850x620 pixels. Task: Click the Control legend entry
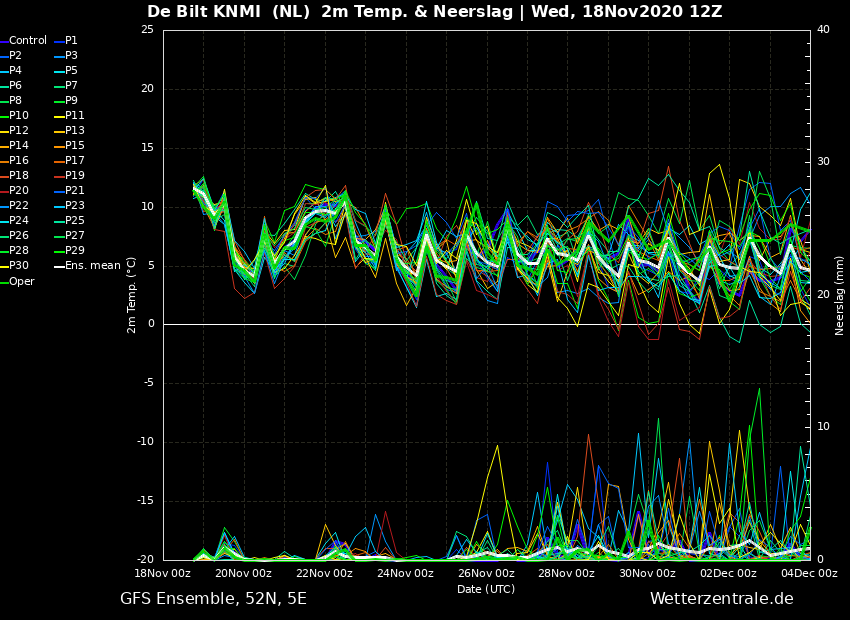[23, 41]
